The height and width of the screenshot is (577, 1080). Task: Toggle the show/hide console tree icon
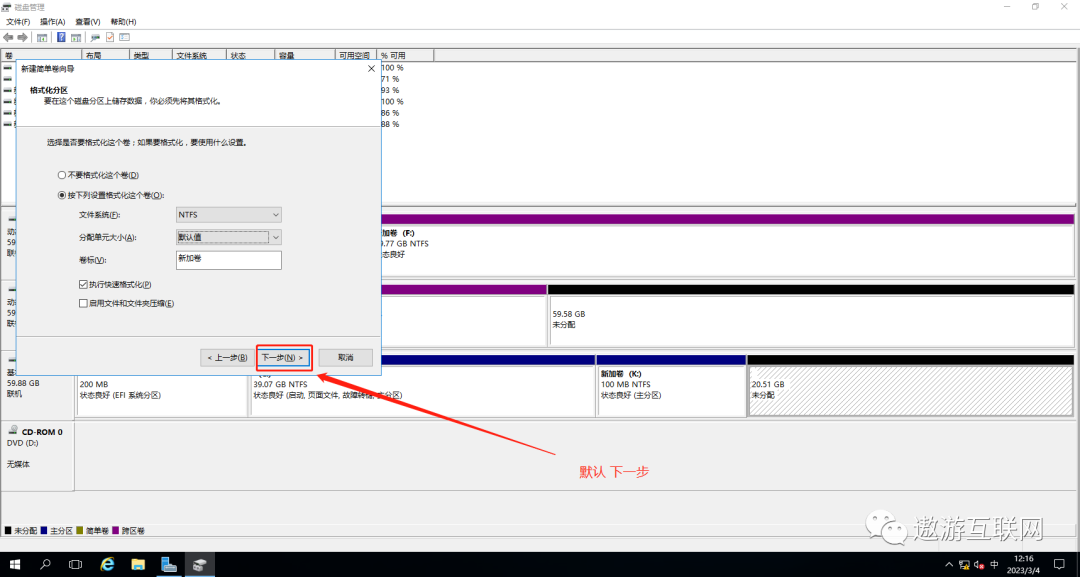coord(42,37)
